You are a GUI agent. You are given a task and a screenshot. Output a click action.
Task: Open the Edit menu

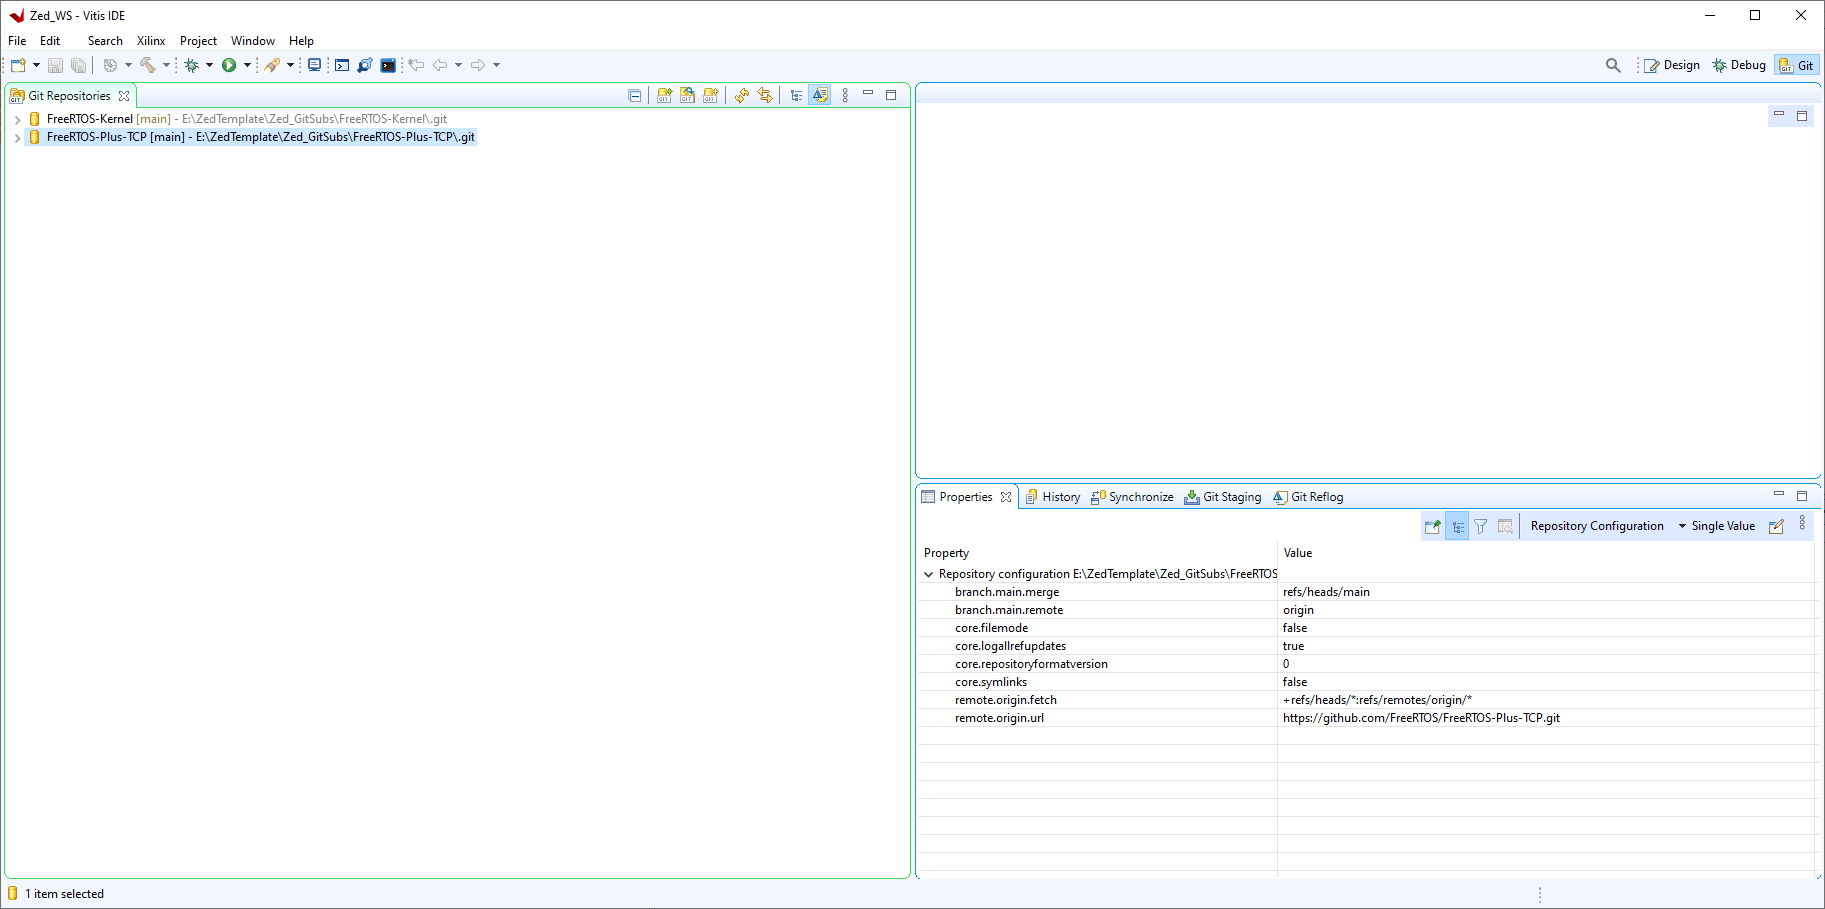(50, 41)
